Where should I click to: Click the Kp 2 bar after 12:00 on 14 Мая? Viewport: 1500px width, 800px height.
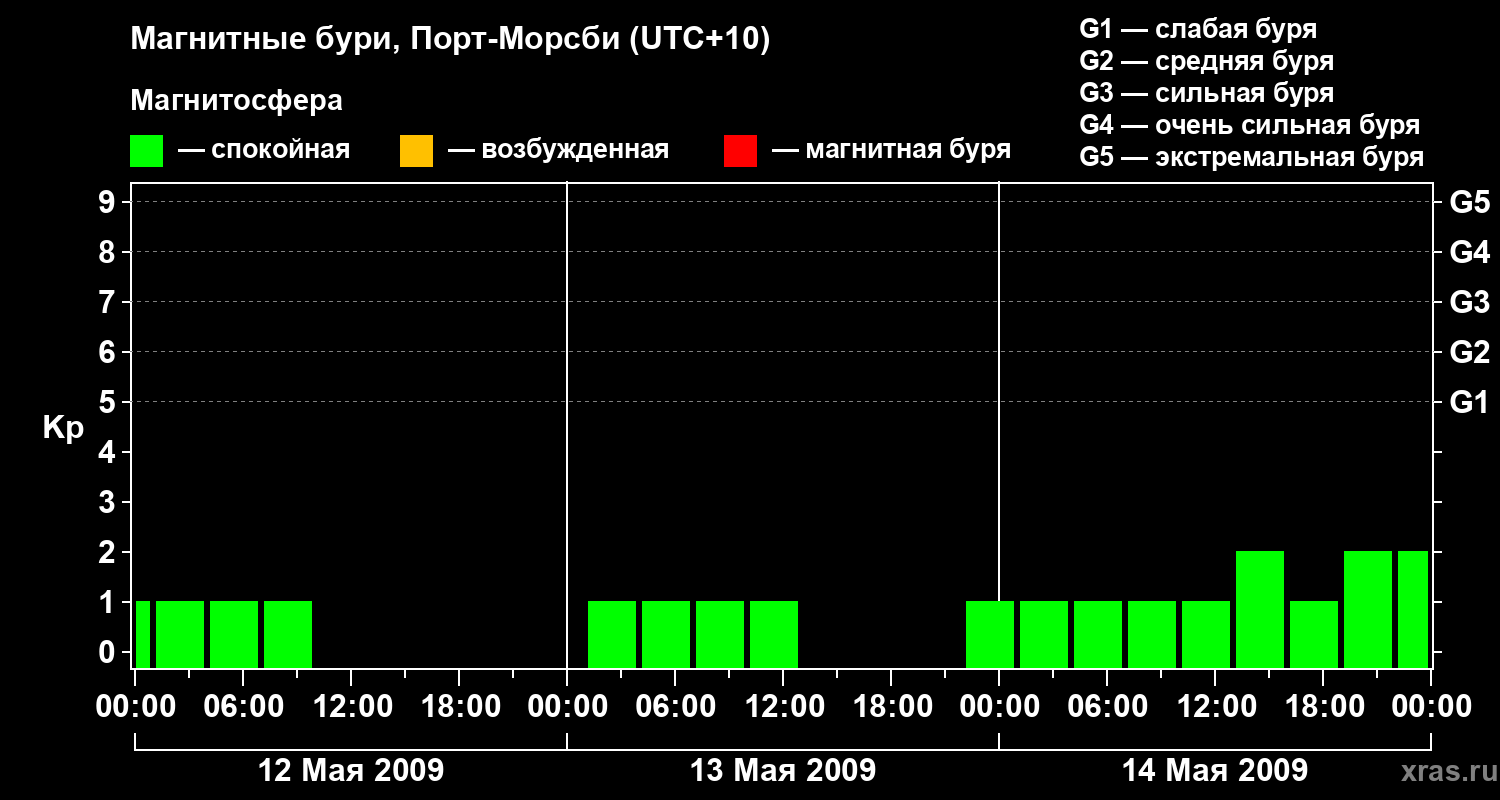[x=1260, y=609]
